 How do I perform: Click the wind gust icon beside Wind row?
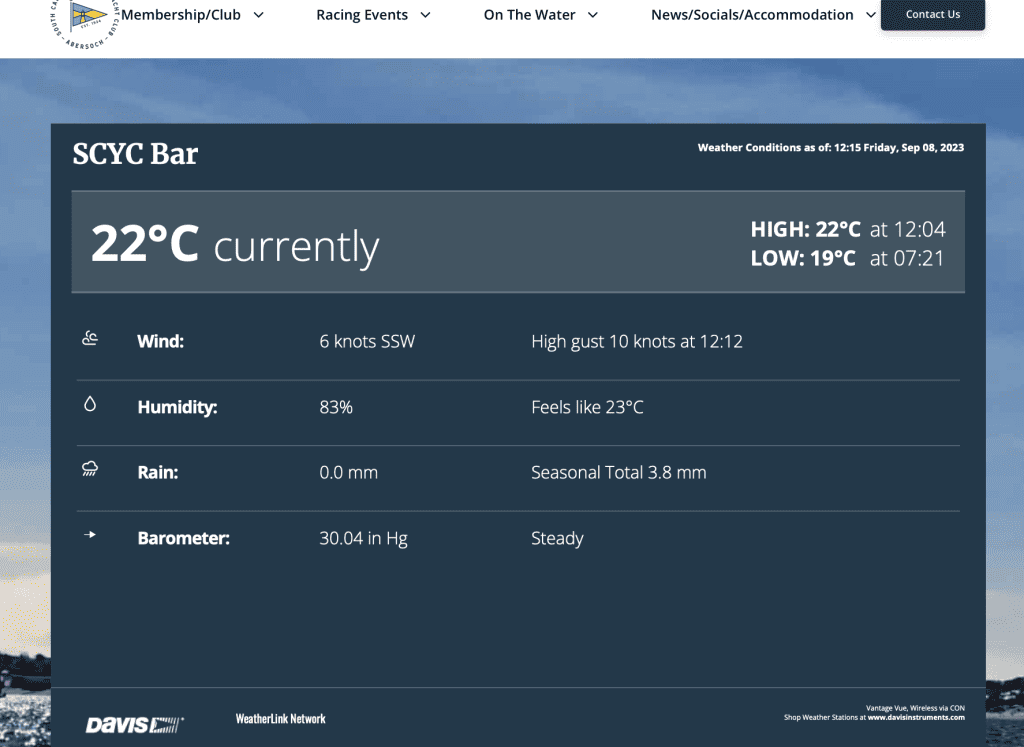click(90, 338)
